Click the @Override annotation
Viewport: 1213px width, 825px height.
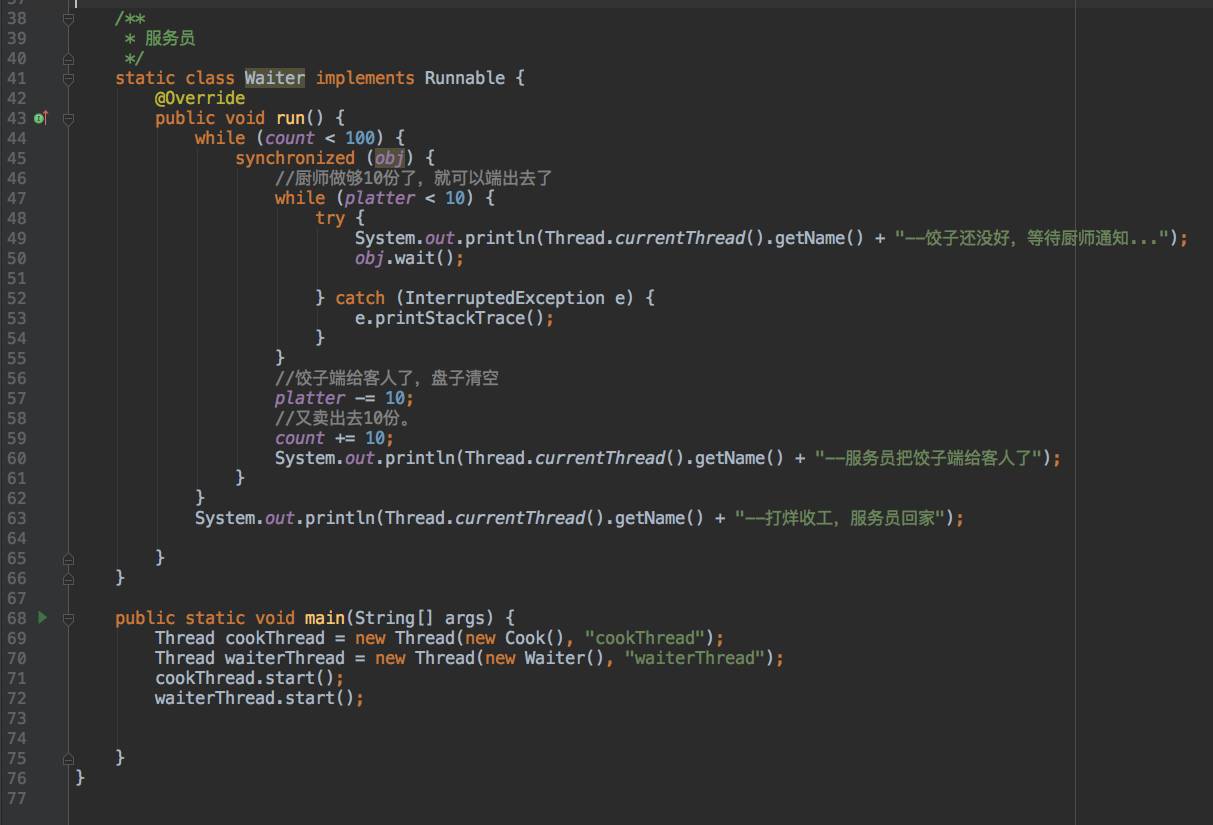tap(200, 98)
